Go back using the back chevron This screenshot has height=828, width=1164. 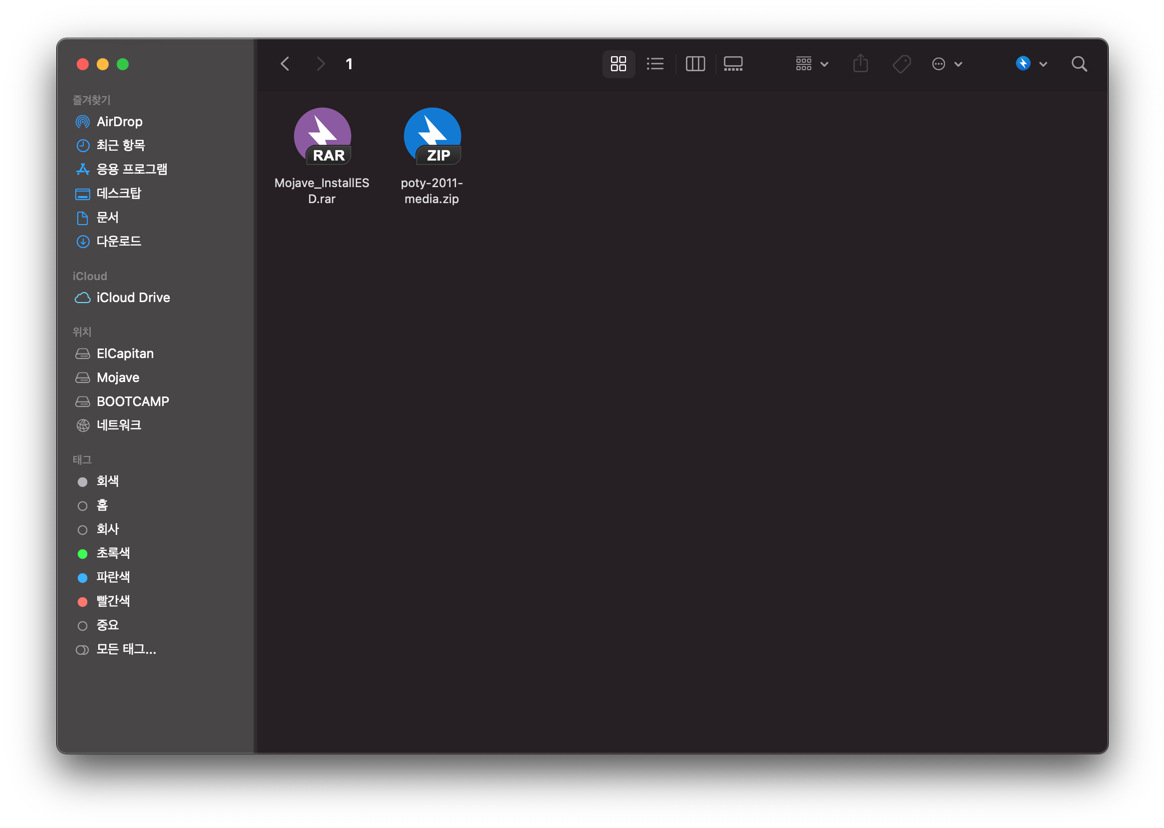click(285, 64)
